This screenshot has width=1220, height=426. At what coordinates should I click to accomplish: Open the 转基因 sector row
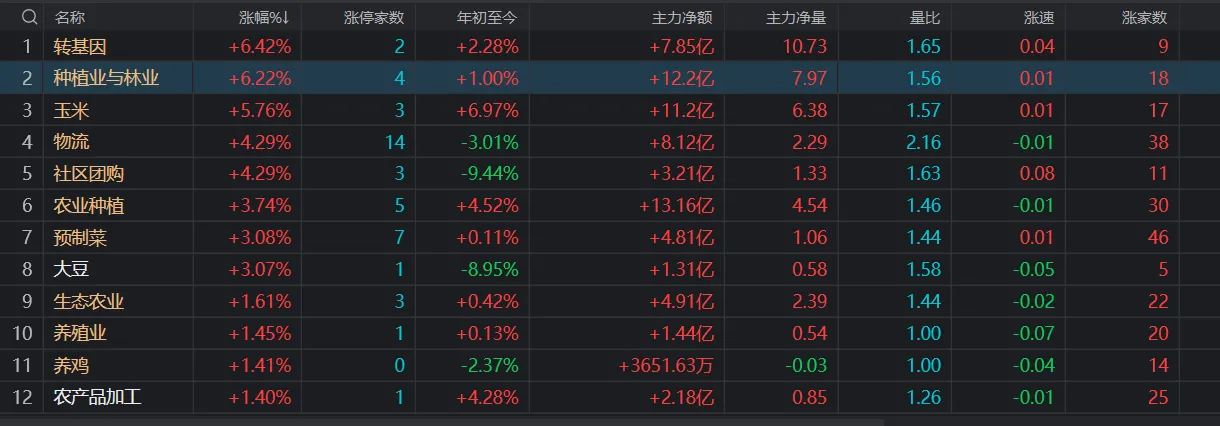[x=80, y=46]
